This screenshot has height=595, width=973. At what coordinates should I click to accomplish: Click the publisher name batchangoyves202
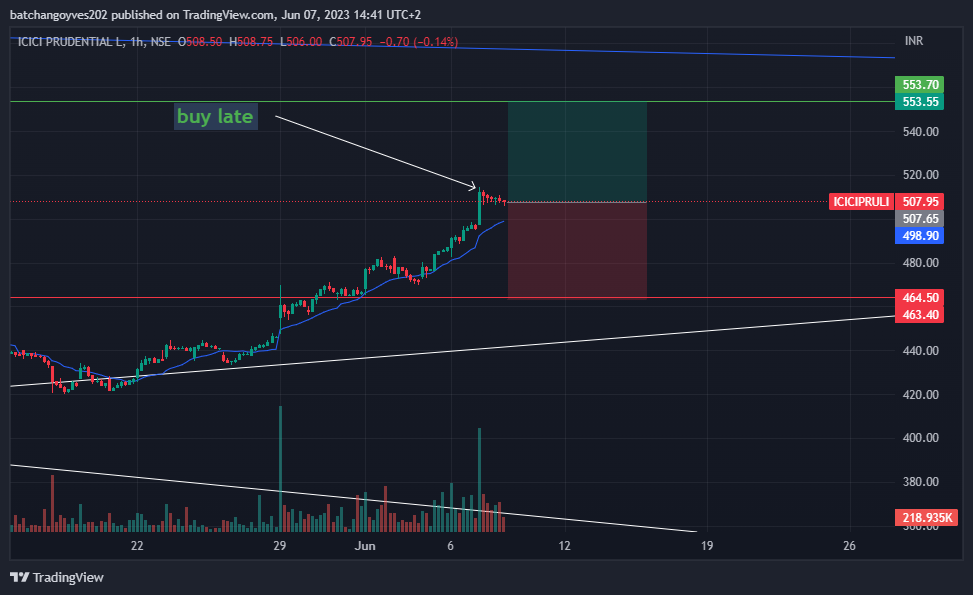click(x=59, y=14)
